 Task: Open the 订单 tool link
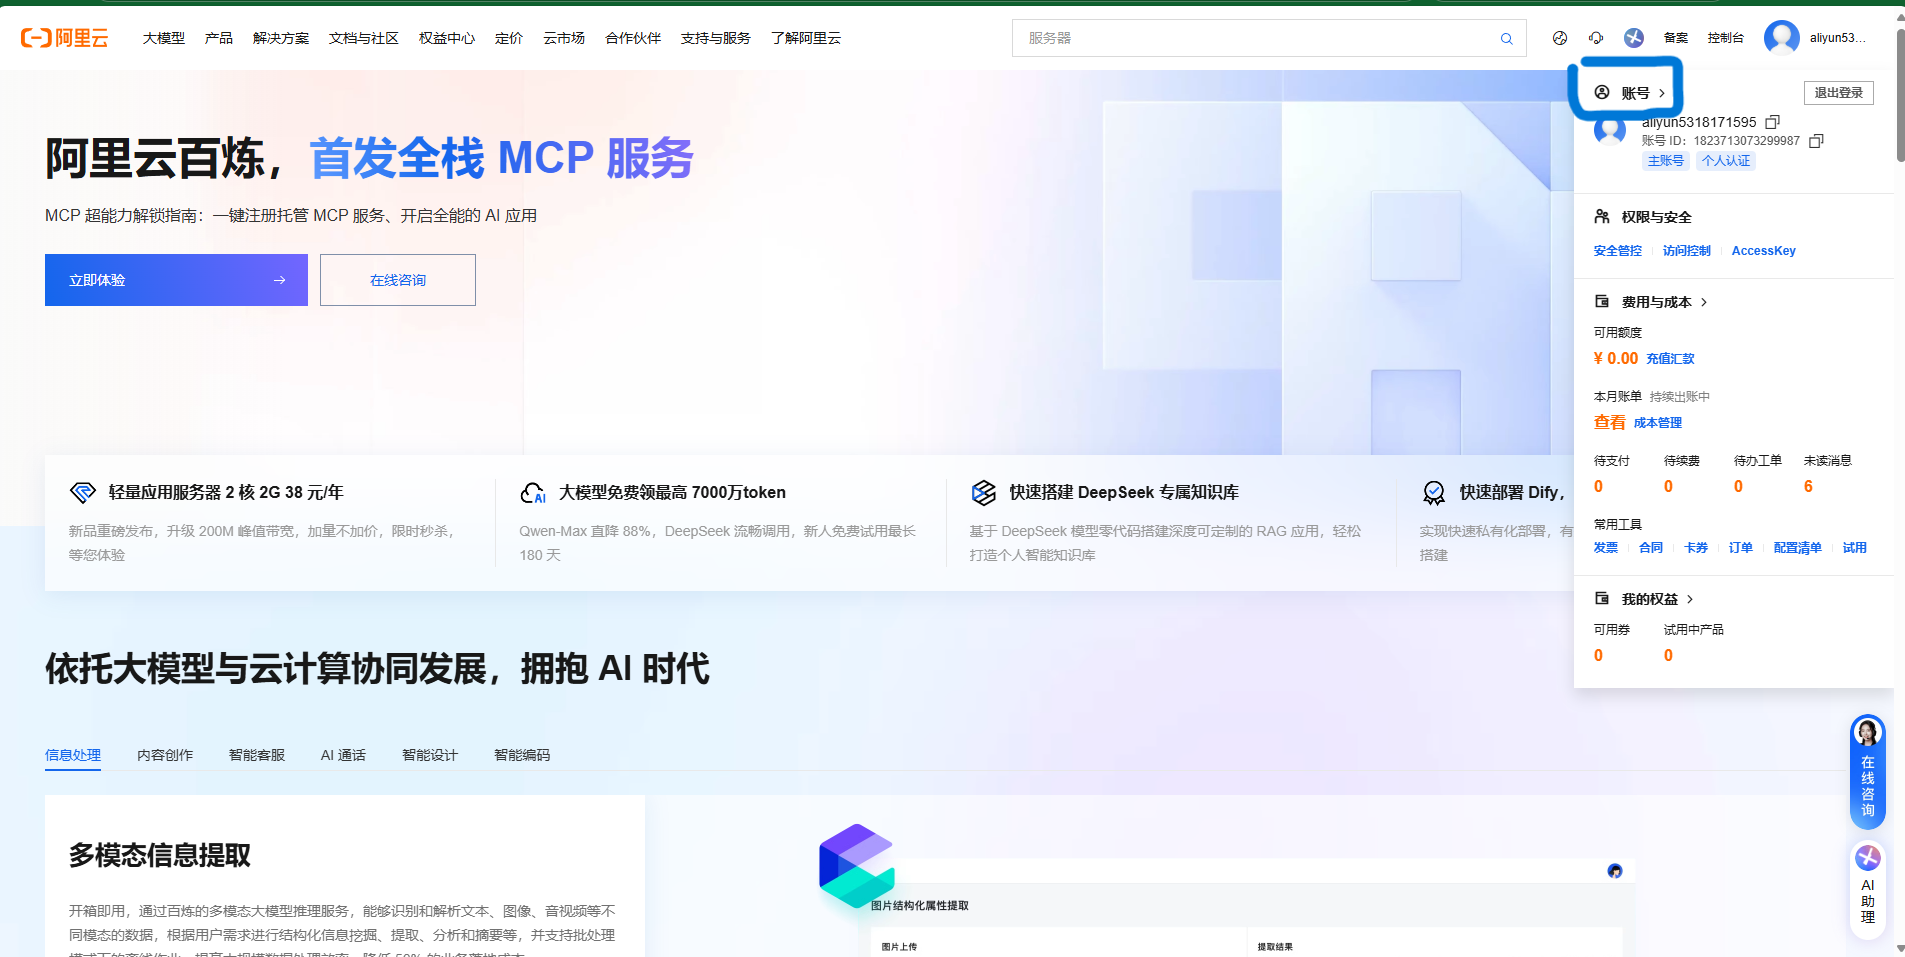(x=1741, y=548)
